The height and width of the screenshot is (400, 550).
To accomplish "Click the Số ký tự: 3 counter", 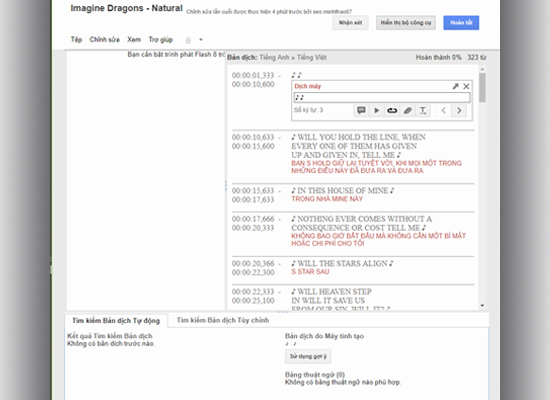I will 308,110.
